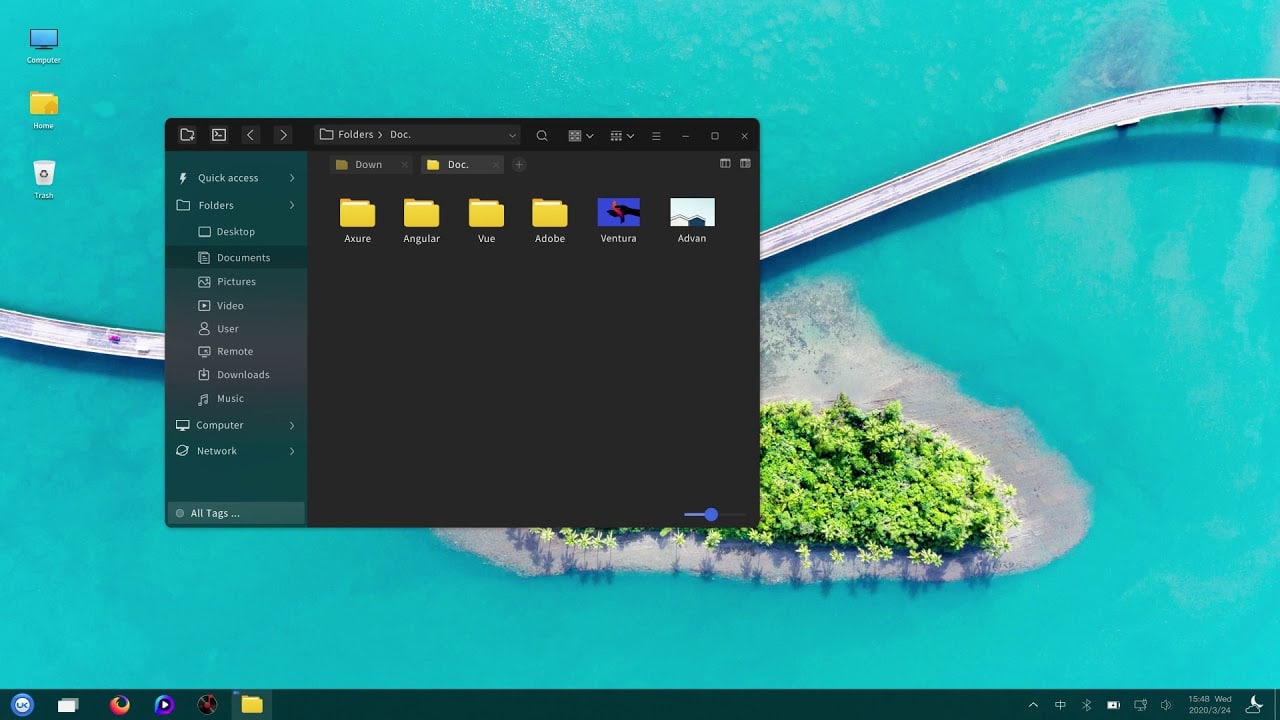Viewport: 1280px width, 720px height.
Task: Click the task view taskbar icon
Action: click(x=68, y=705)
